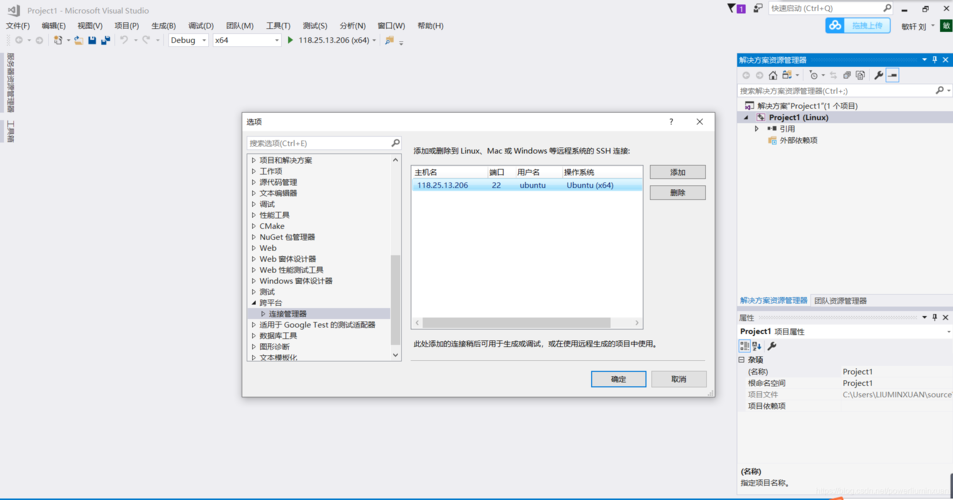
Task: Select NuGet 包管理器 in options tree
Action: [x=287, y=237]
